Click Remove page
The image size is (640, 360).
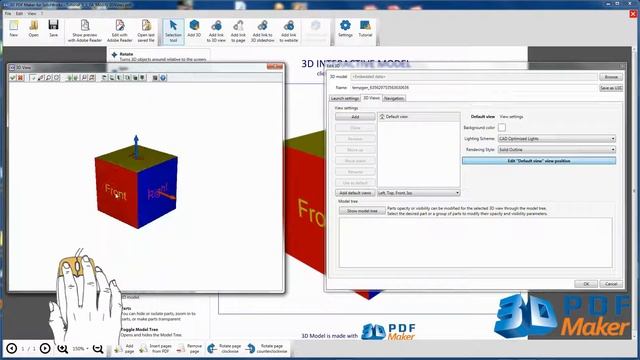pos(189,349)
